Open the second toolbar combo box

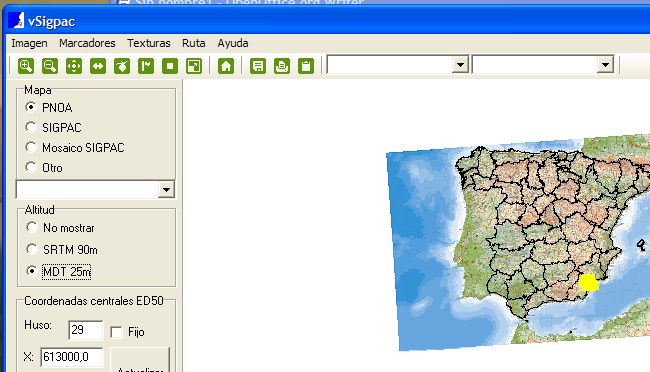pyautogui.click(x=605, y=65)
